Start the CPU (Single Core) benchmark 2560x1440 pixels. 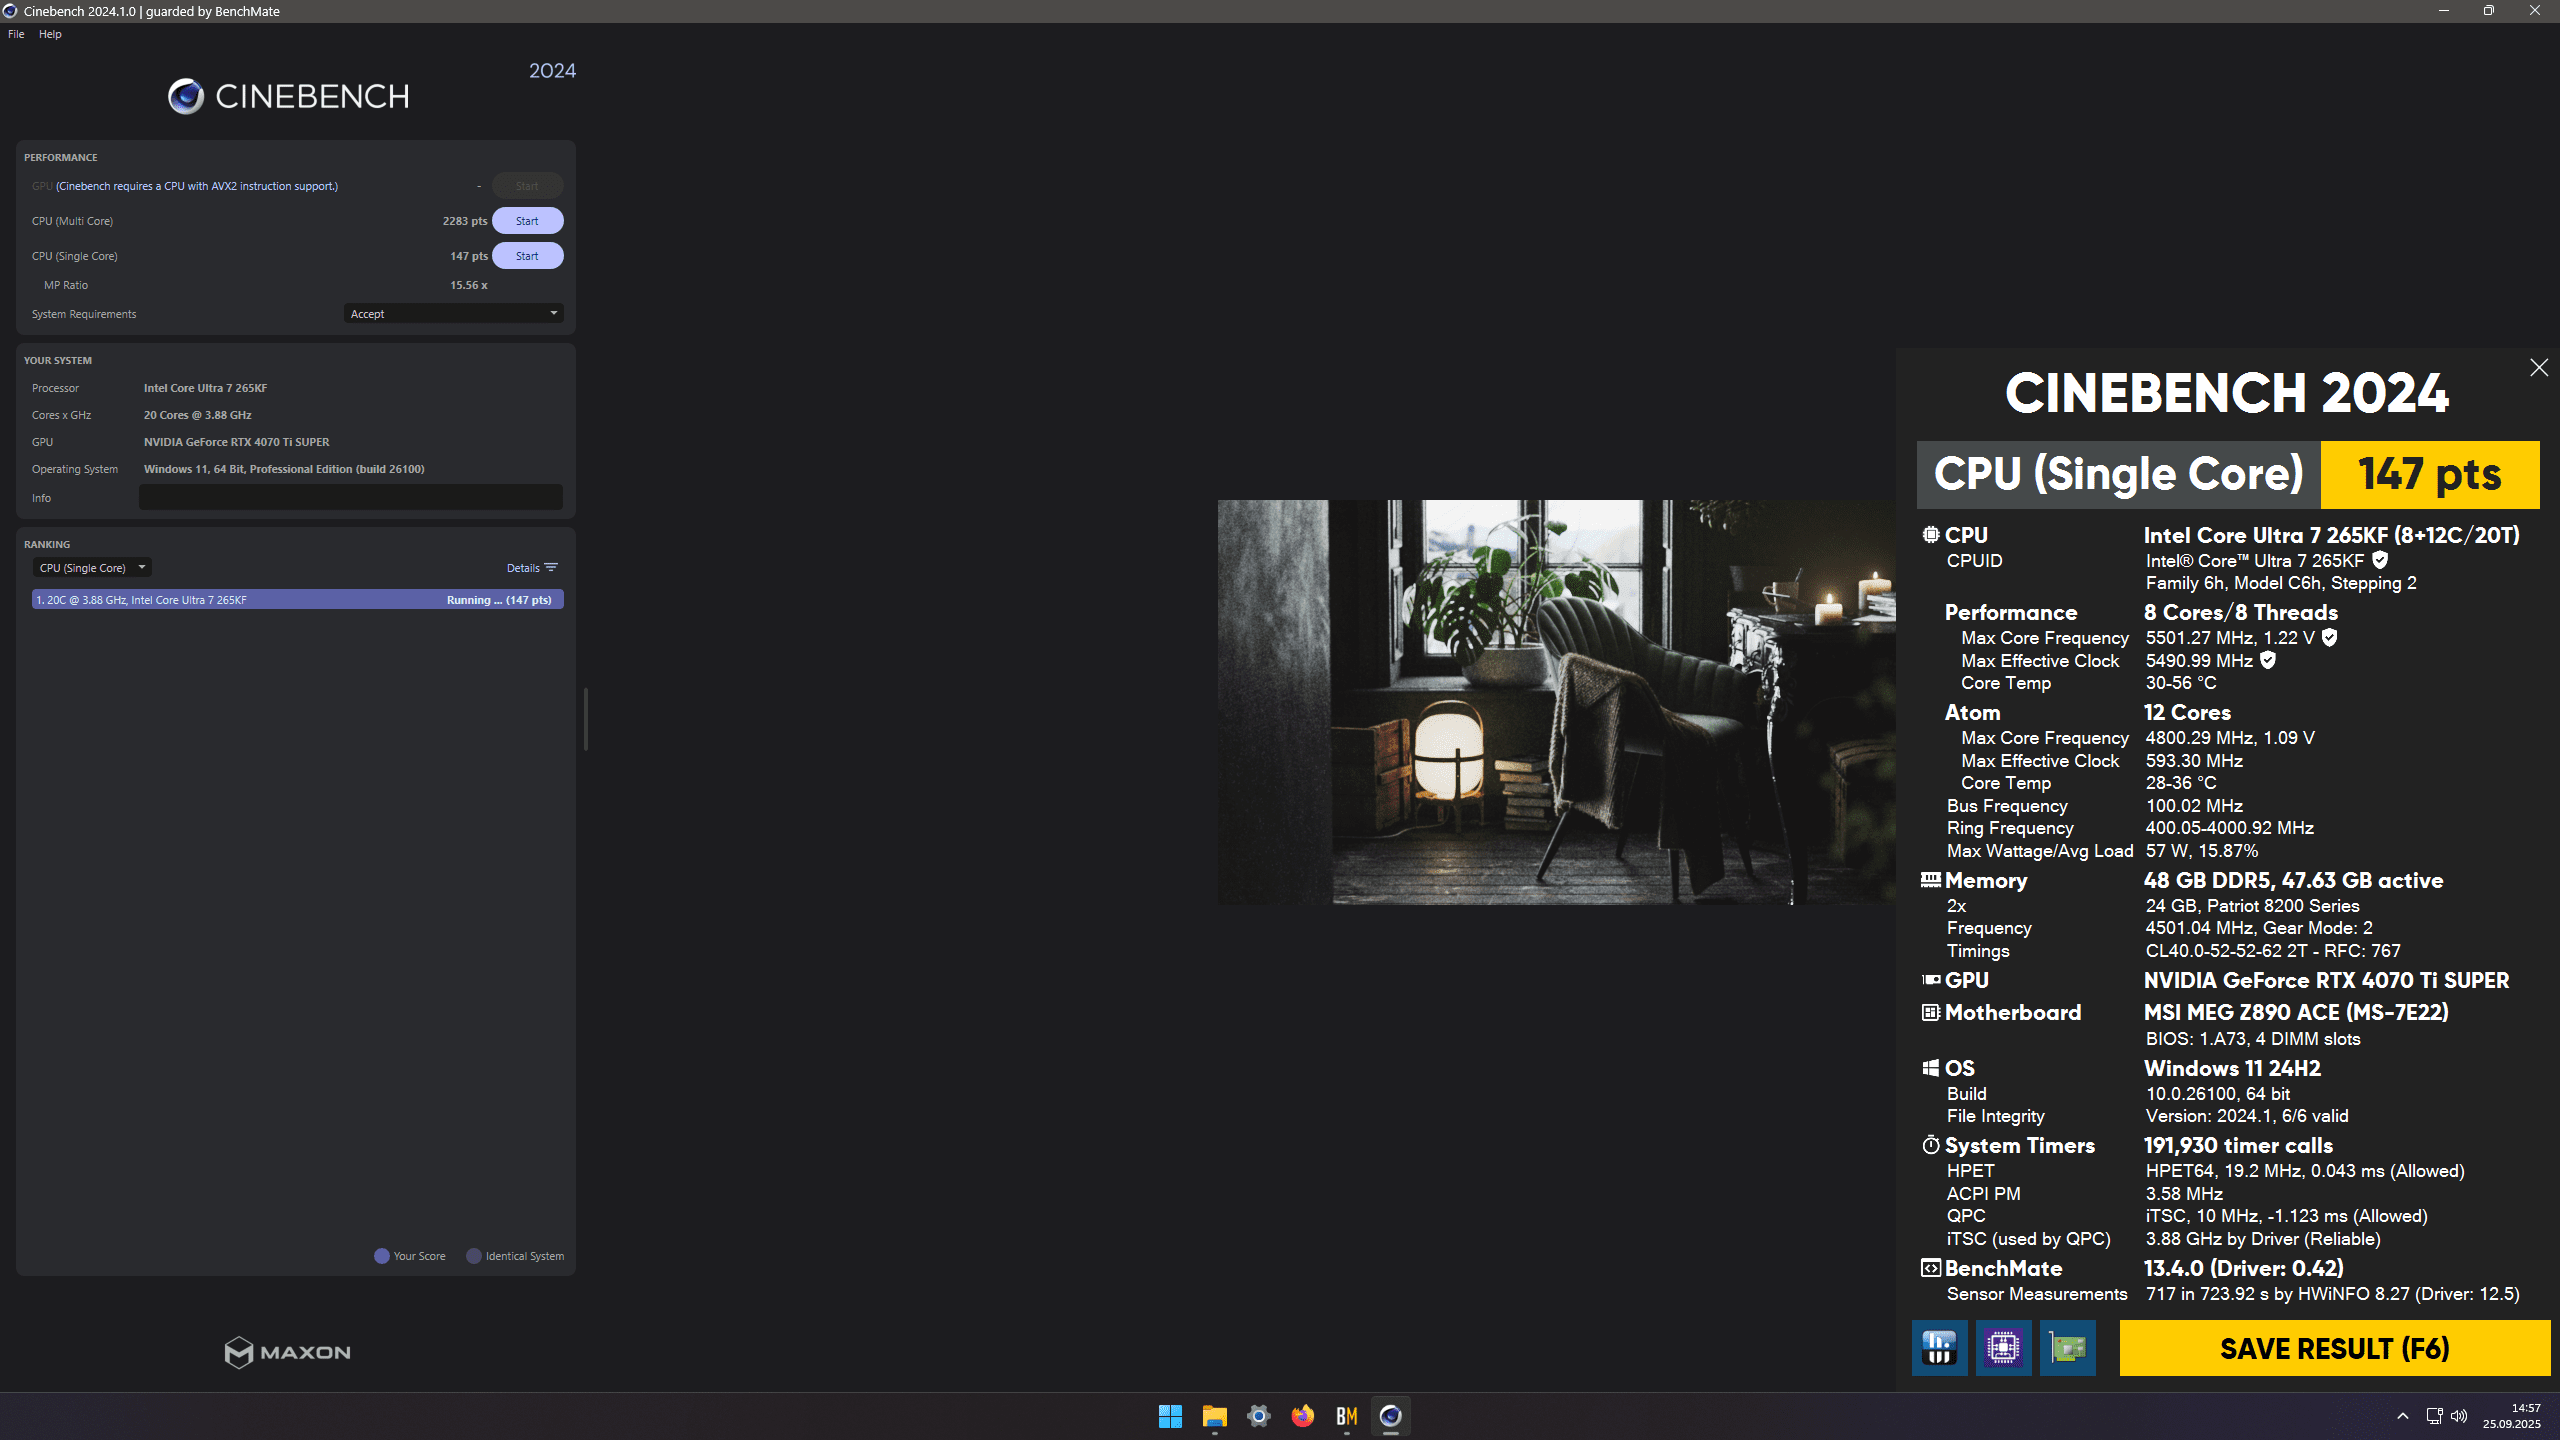527,256
